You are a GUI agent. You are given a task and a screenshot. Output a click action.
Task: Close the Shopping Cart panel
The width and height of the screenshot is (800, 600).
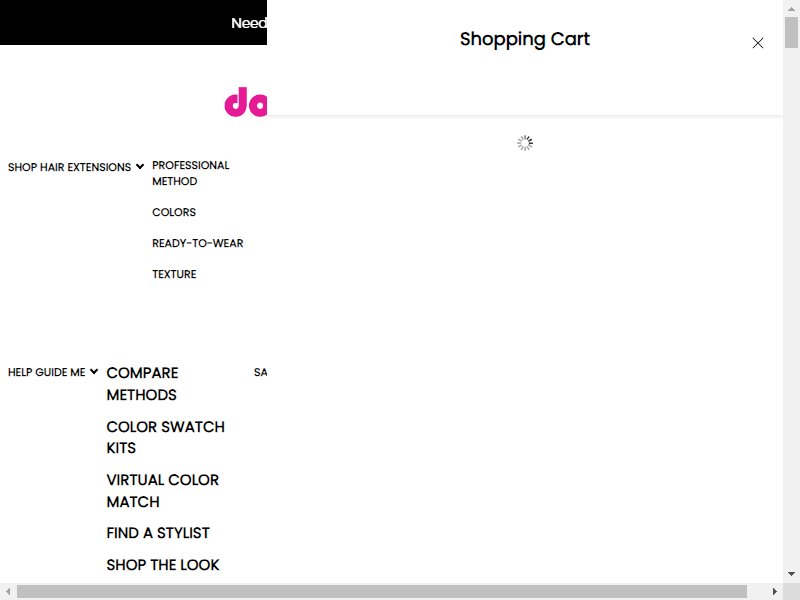coord(758,43)
